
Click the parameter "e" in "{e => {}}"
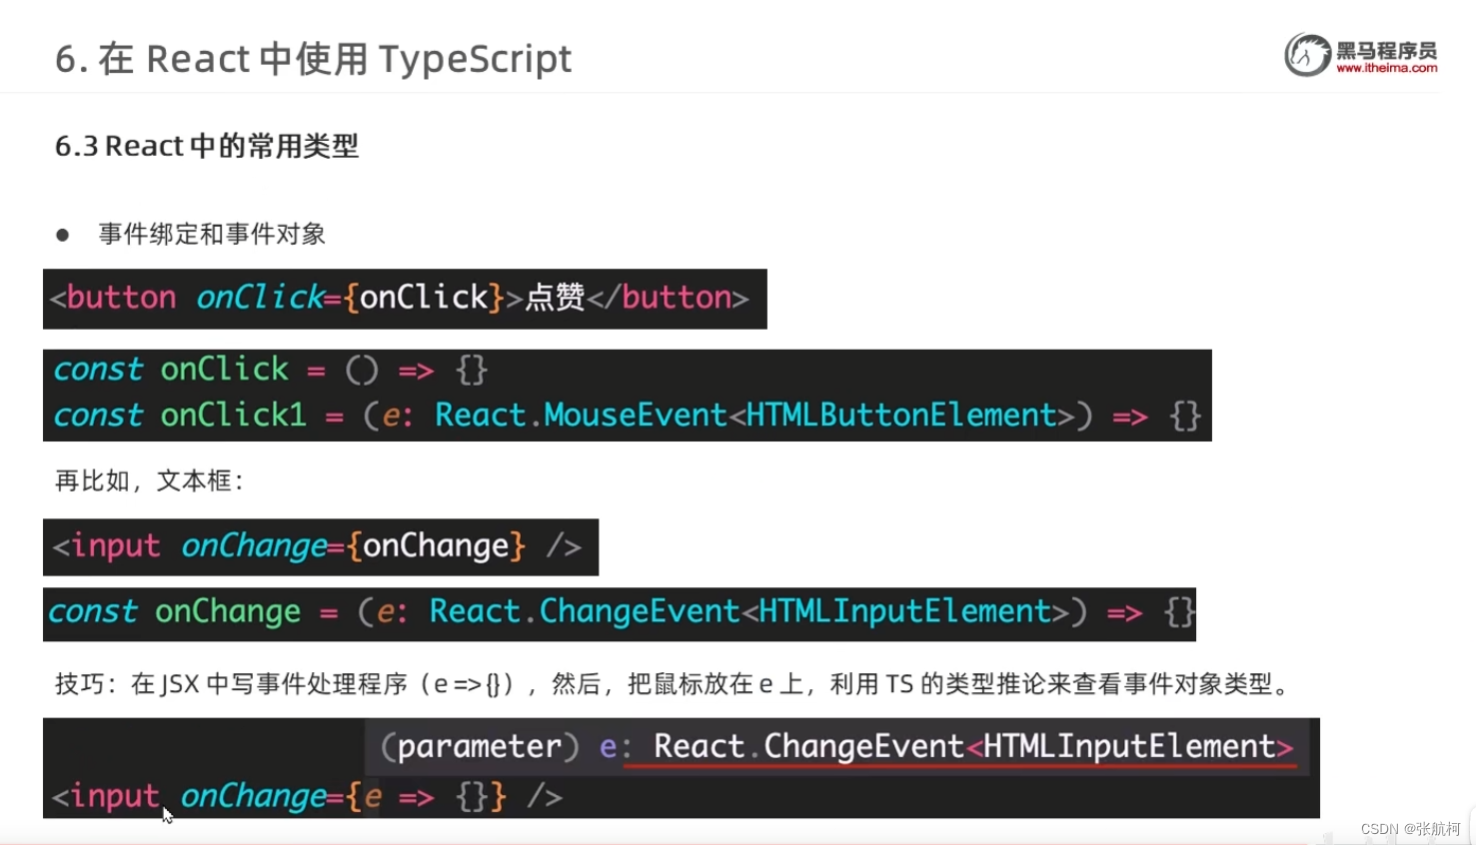pyautogui.click(x=373, y=797)
